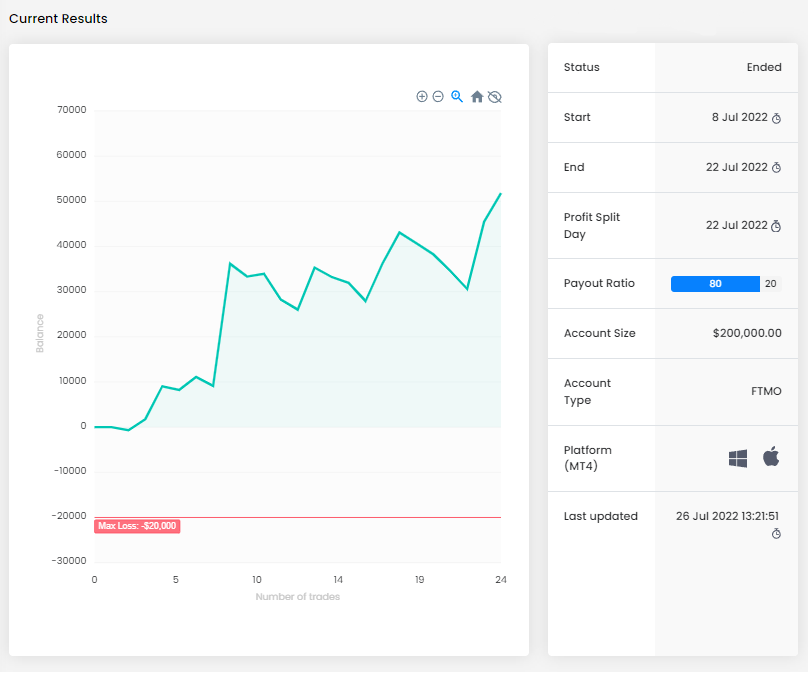The image size is (808, 673).
Task: Toggle chart visibility with the crossed-eye icon
Action: (x=495, y=96)
